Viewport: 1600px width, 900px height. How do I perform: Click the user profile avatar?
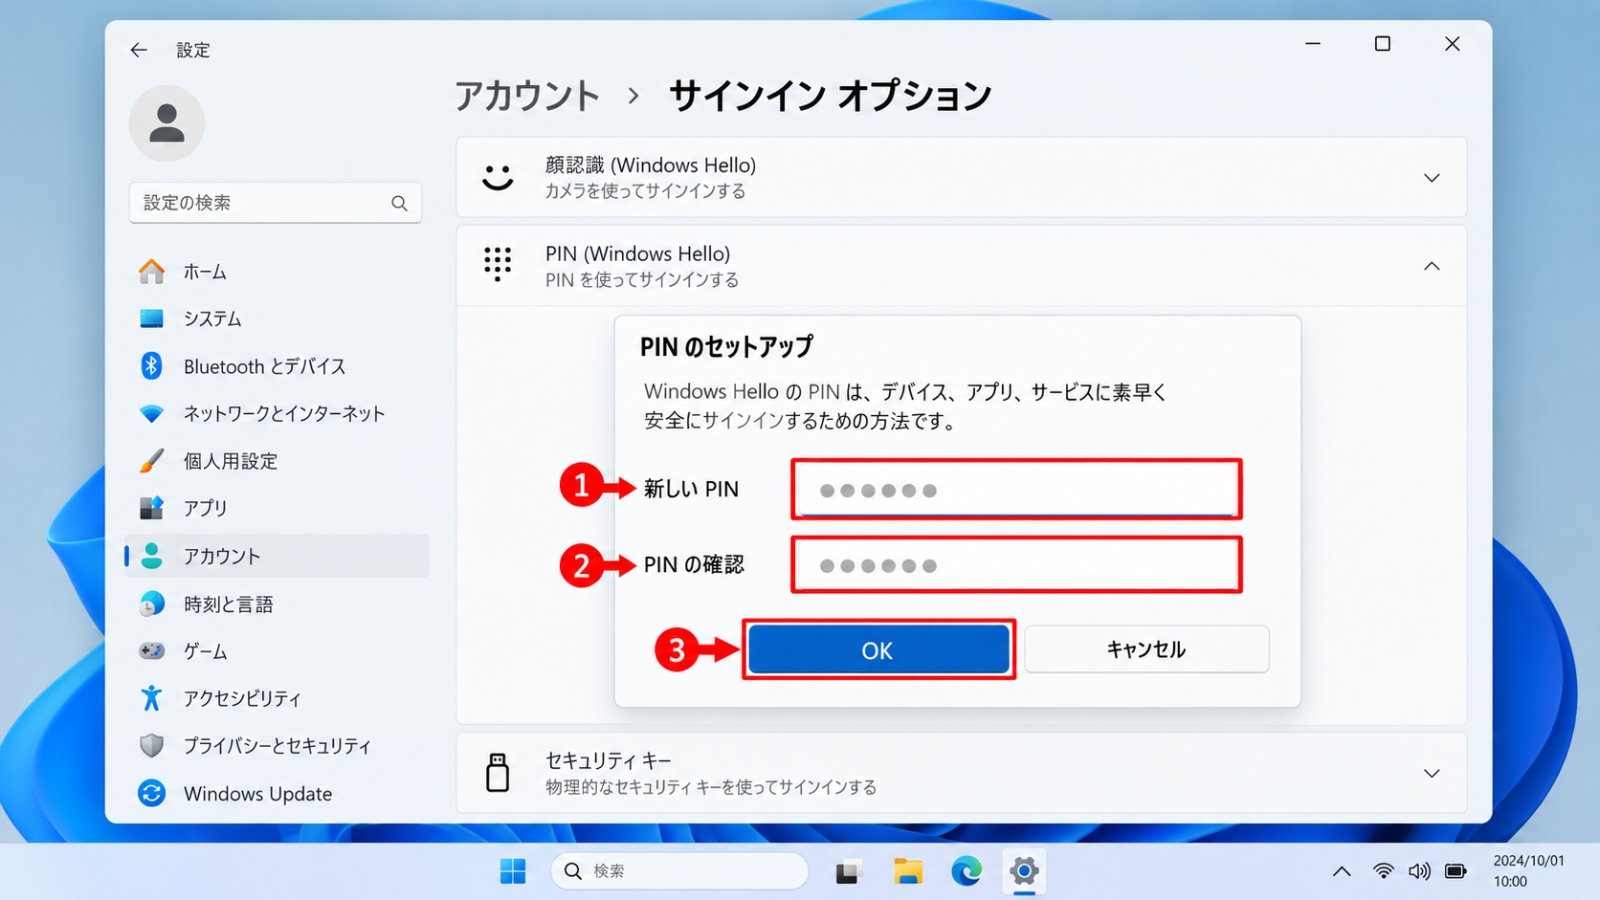click(x=167, y=124)
